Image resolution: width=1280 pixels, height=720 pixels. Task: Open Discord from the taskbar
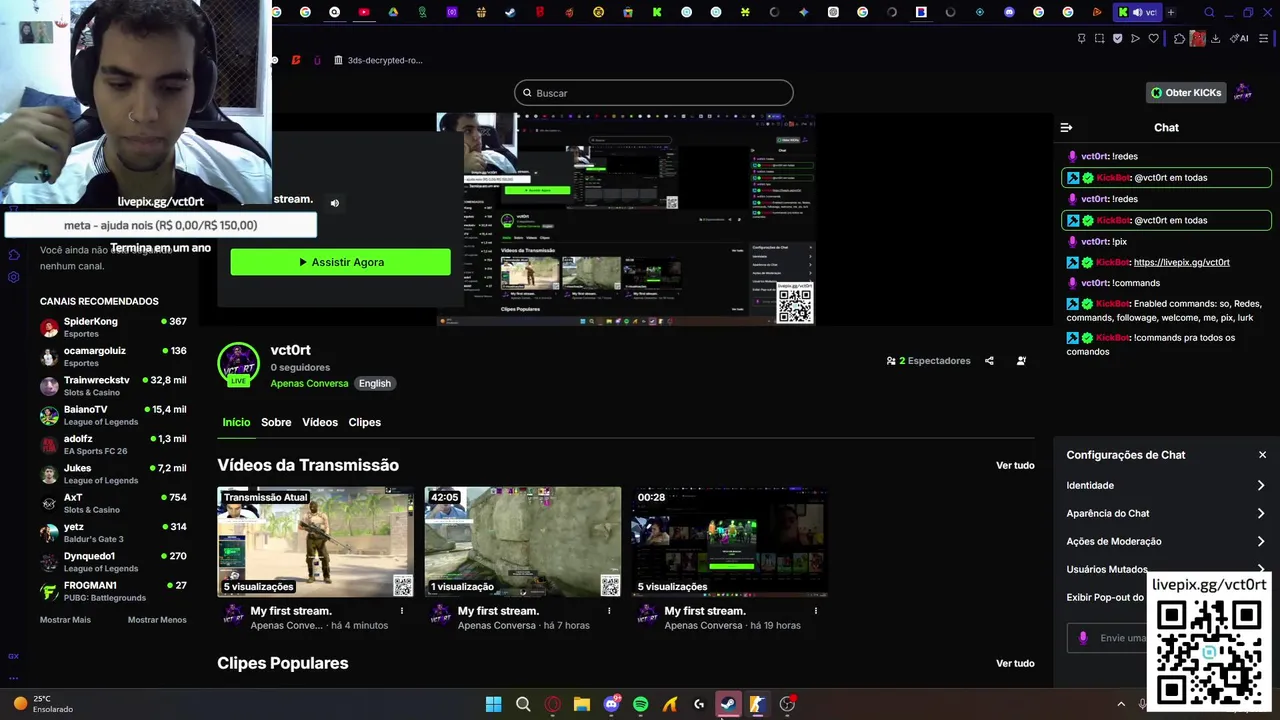tap(611, 704)
